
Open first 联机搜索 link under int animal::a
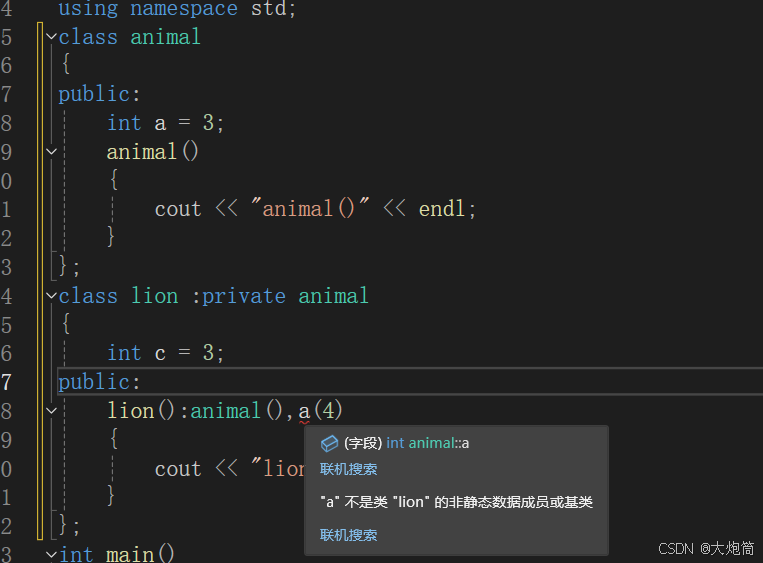[x=348, y=469]
